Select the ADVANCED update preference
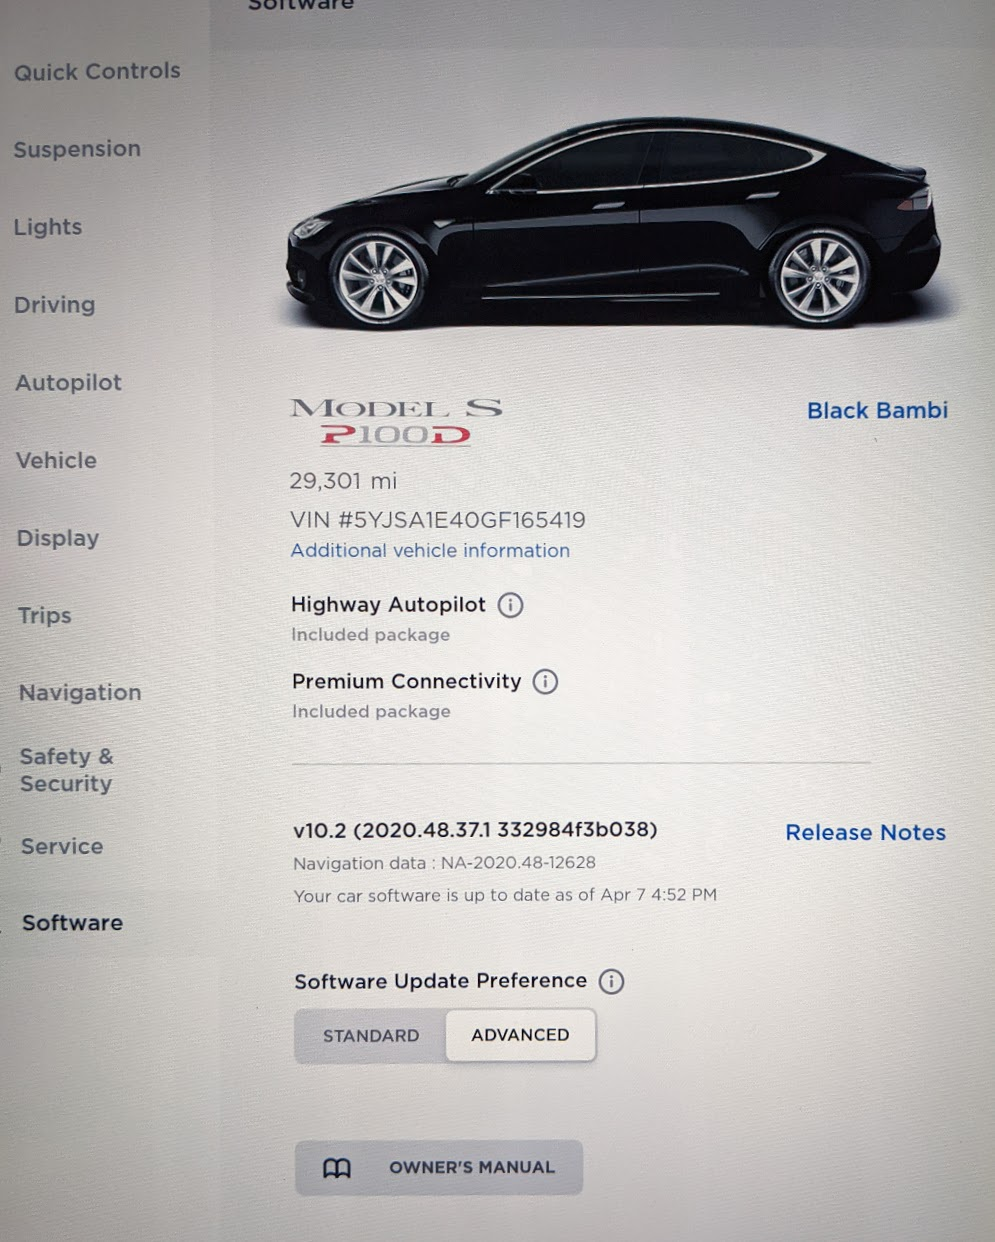This screenshot has width=995, height=1242. [520, 1035]
